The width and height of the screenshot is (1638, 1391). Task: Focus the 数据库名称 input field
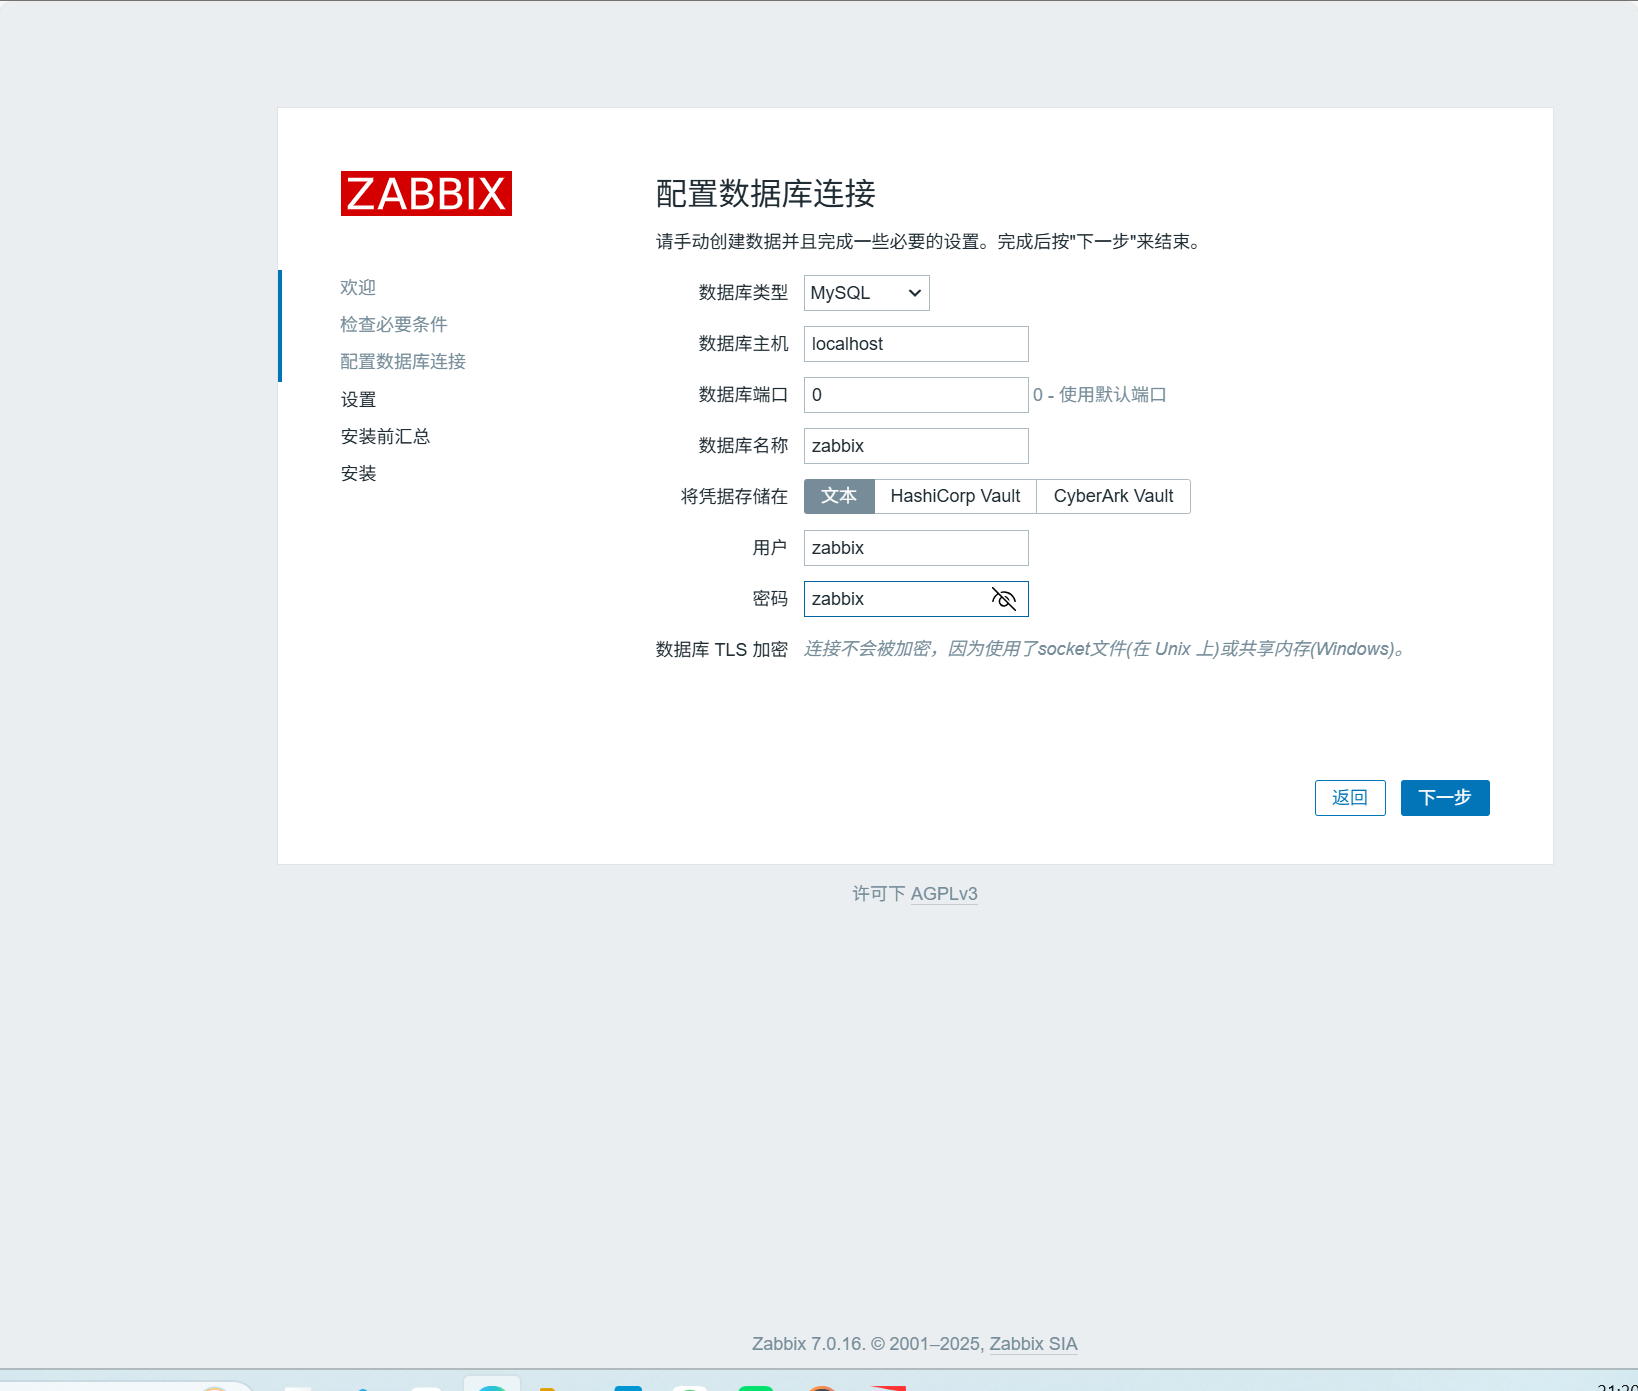pos(916,446)
